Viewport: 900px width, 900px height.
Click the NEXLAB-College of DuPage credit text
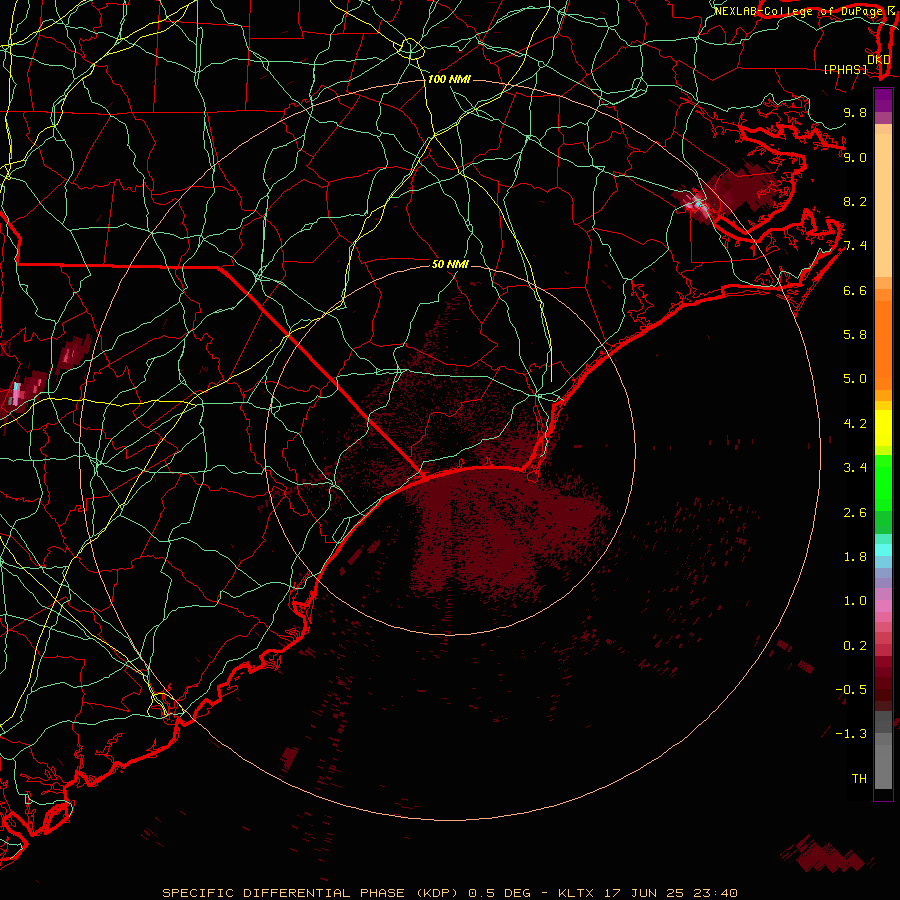(798, 11)
